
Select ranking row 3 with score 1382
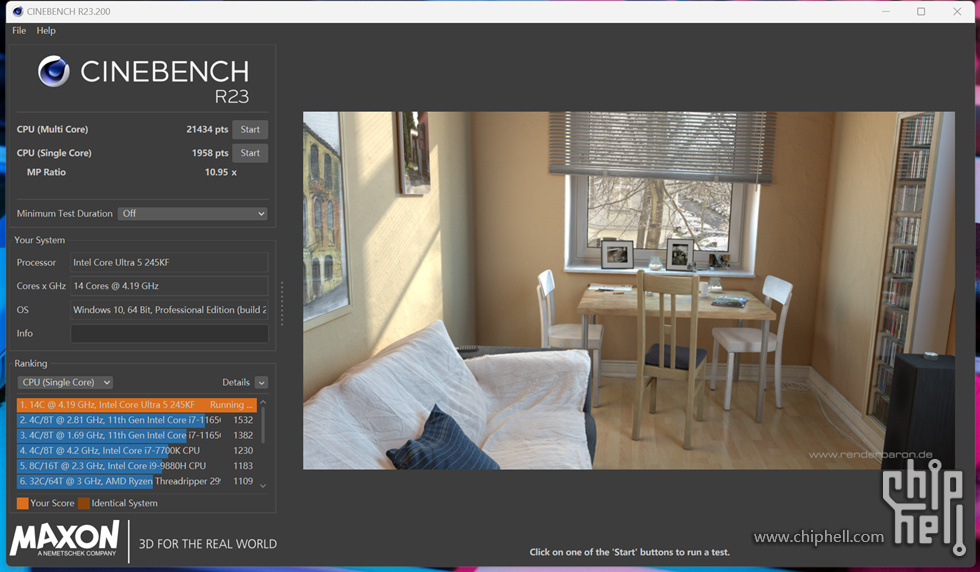click(x=137, y=435)
